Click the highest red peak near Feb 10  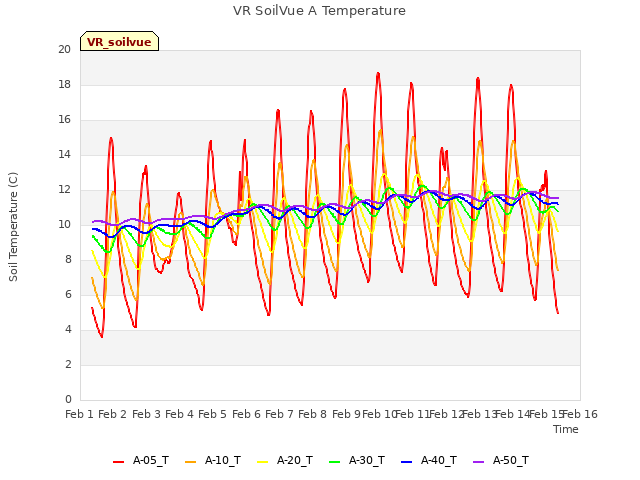(x=378, y=73)
